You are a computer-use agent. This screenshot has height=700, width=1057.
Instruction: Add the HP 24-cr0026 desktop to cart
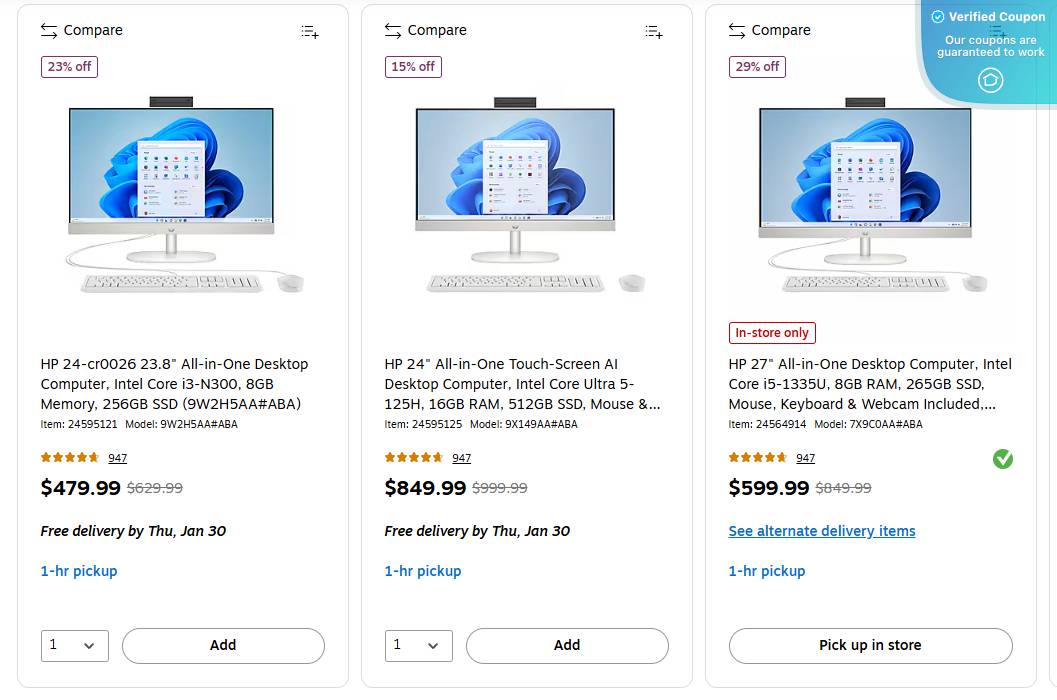tap(223, 646)
